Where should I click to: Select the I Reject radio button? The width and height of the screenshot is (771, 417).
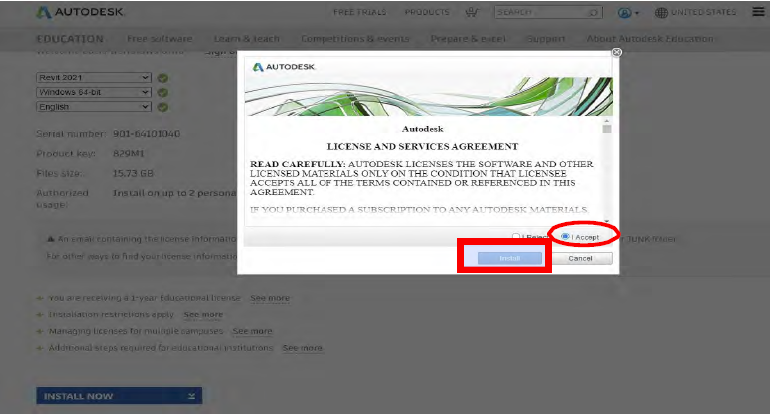coord(516,237)
